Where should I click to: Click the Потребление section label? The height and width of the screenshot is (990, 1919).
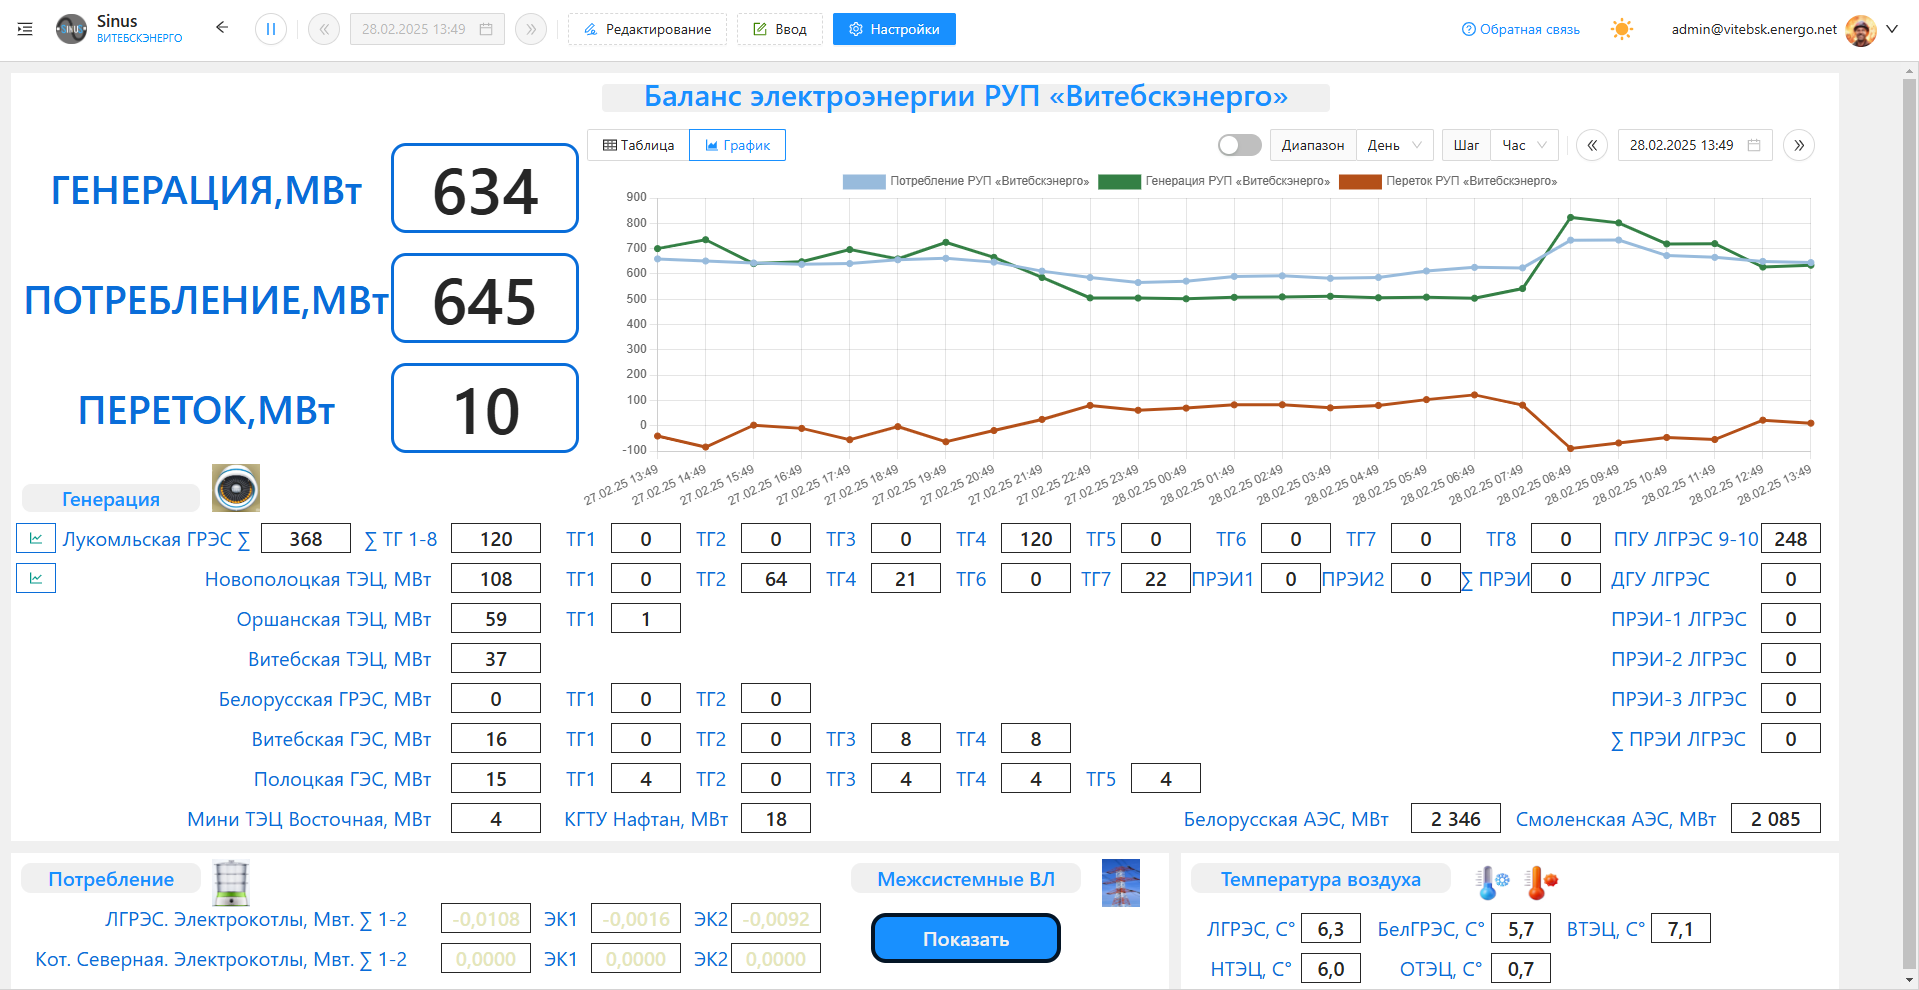pos(111,879)
